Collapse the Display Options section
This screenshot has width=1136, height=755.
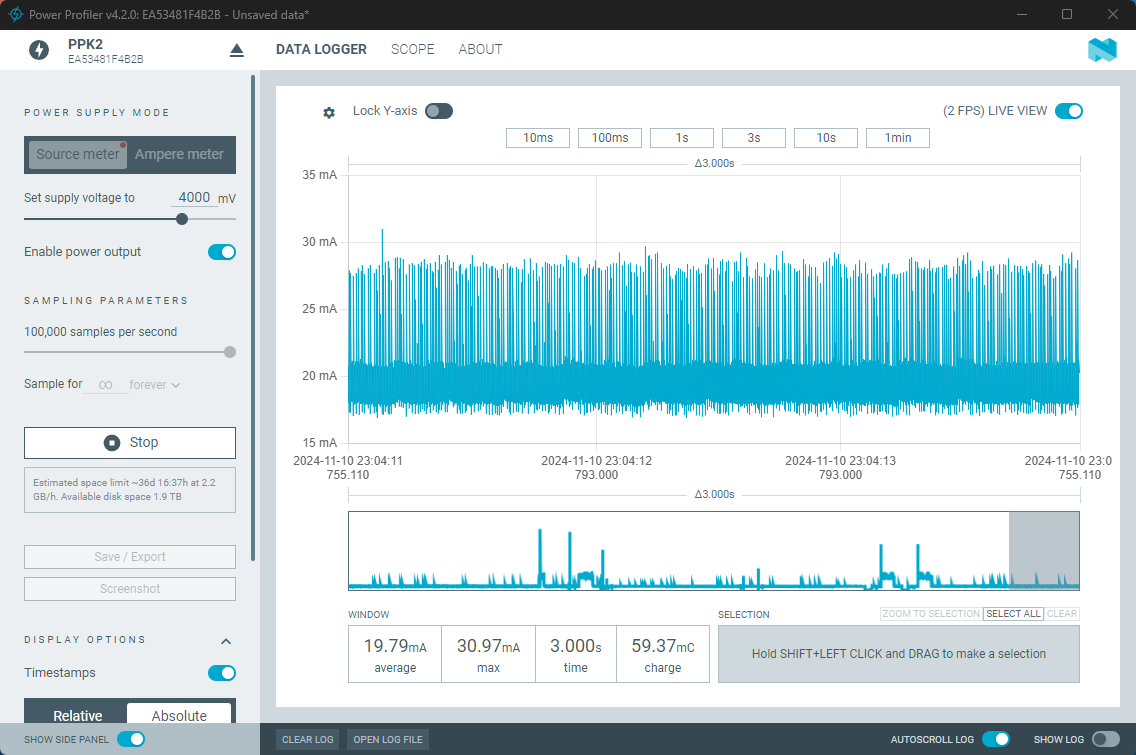[x=226, y=641]
